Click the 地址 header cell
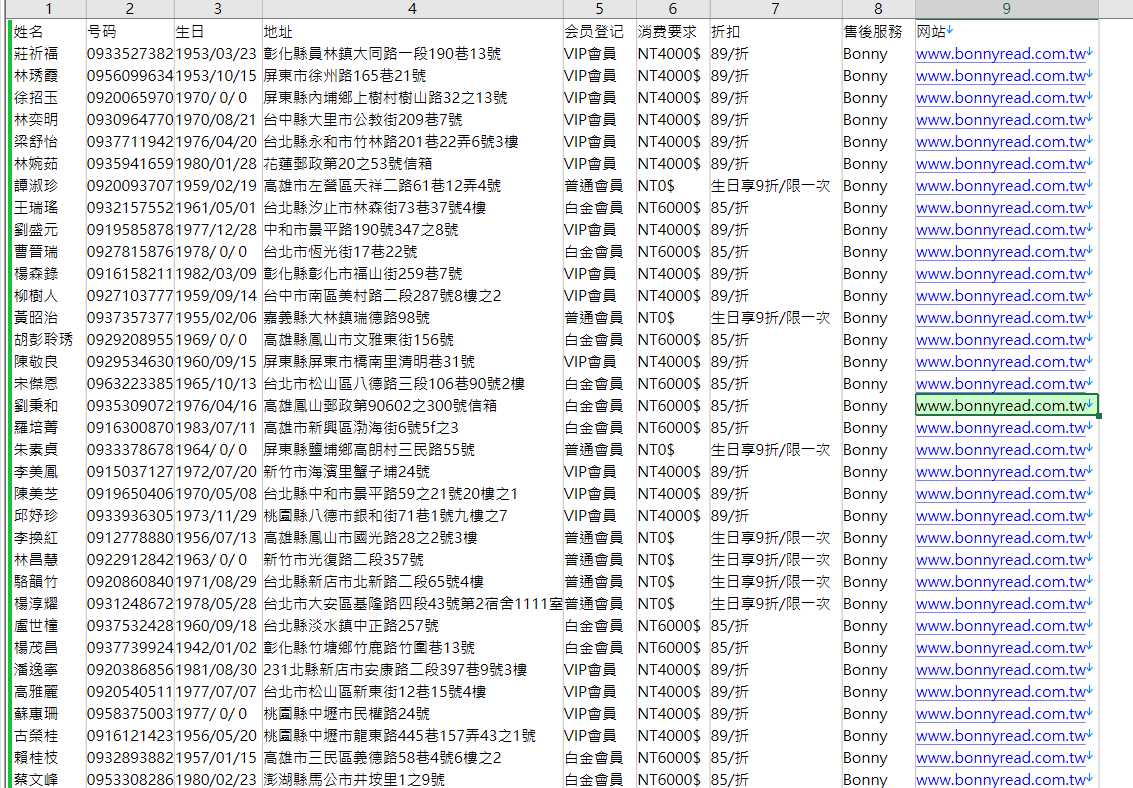 [413, 32]
